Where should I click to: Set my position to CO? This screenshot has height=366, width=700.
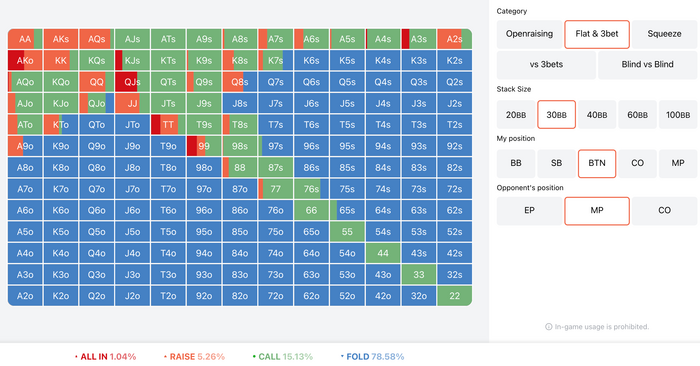pyautogui.click(x=638, y=163)
